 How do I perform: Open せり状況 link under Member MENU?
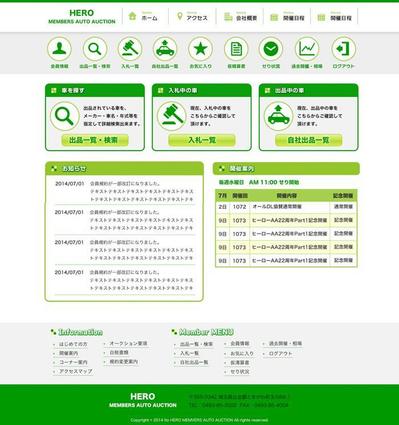click(240, 371)
